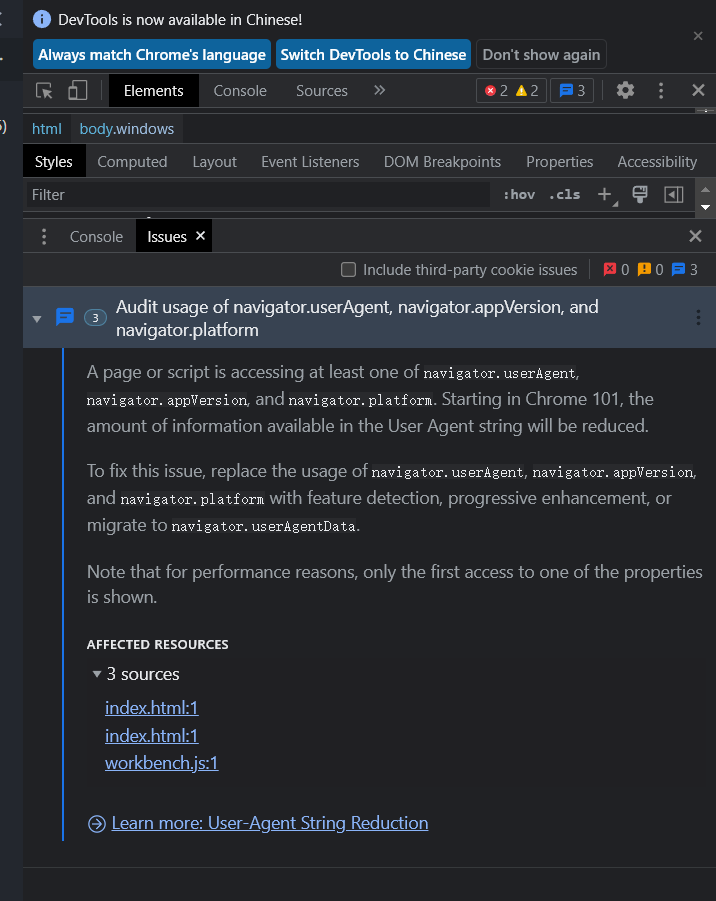Screen dimensions: 716x901
Task: Select the element inspector cursor icon
Action: click(43, 90)
